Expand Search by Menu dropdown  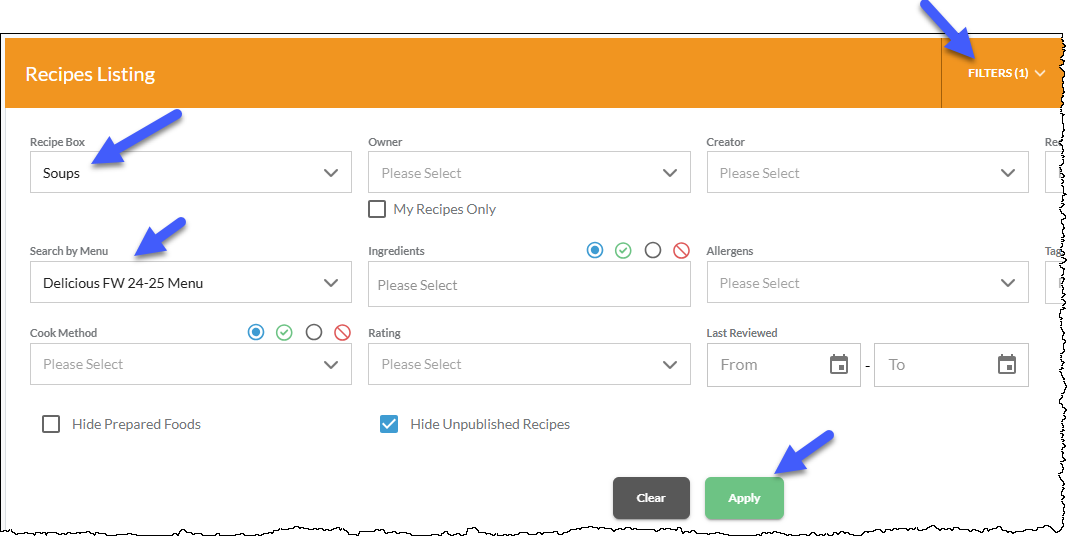click(x=191, y=282)
